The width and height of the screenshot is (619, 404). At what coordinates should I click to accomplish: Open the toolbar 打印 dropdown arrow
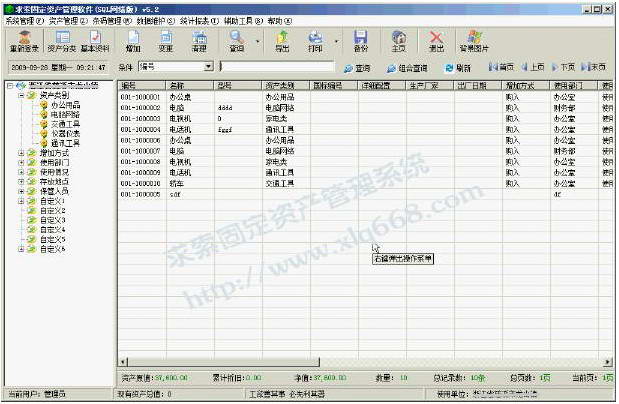pyautogui.click(x=336, y=41)
